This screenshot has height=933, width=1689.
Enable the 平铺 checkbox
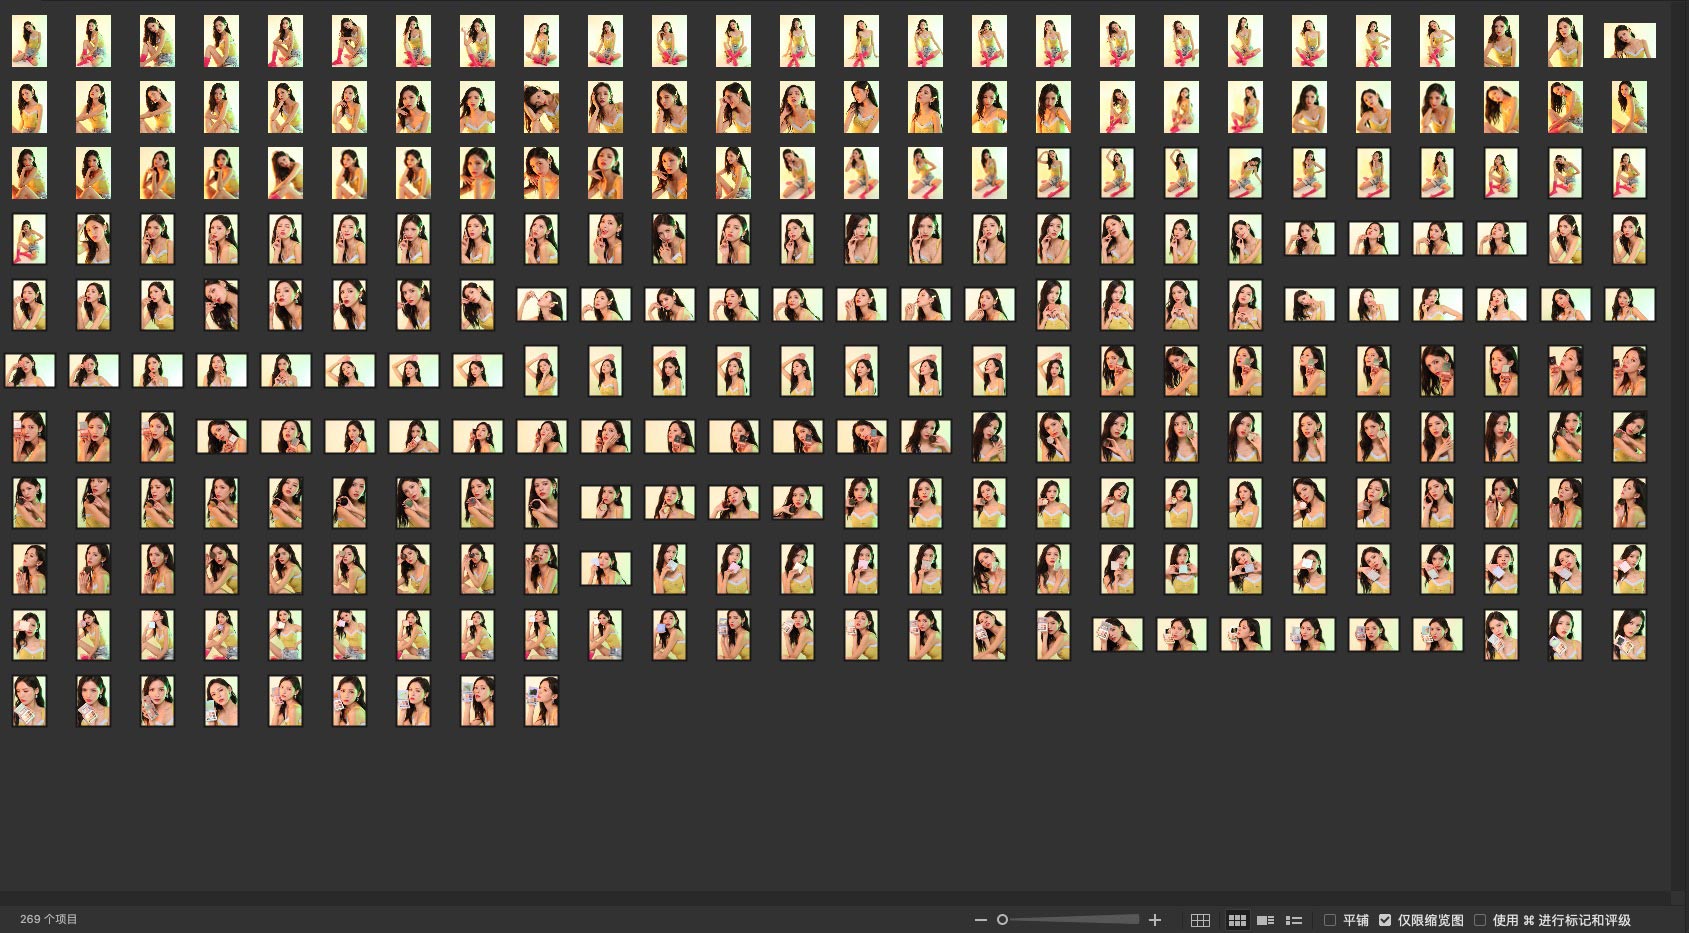(1330, 920)
